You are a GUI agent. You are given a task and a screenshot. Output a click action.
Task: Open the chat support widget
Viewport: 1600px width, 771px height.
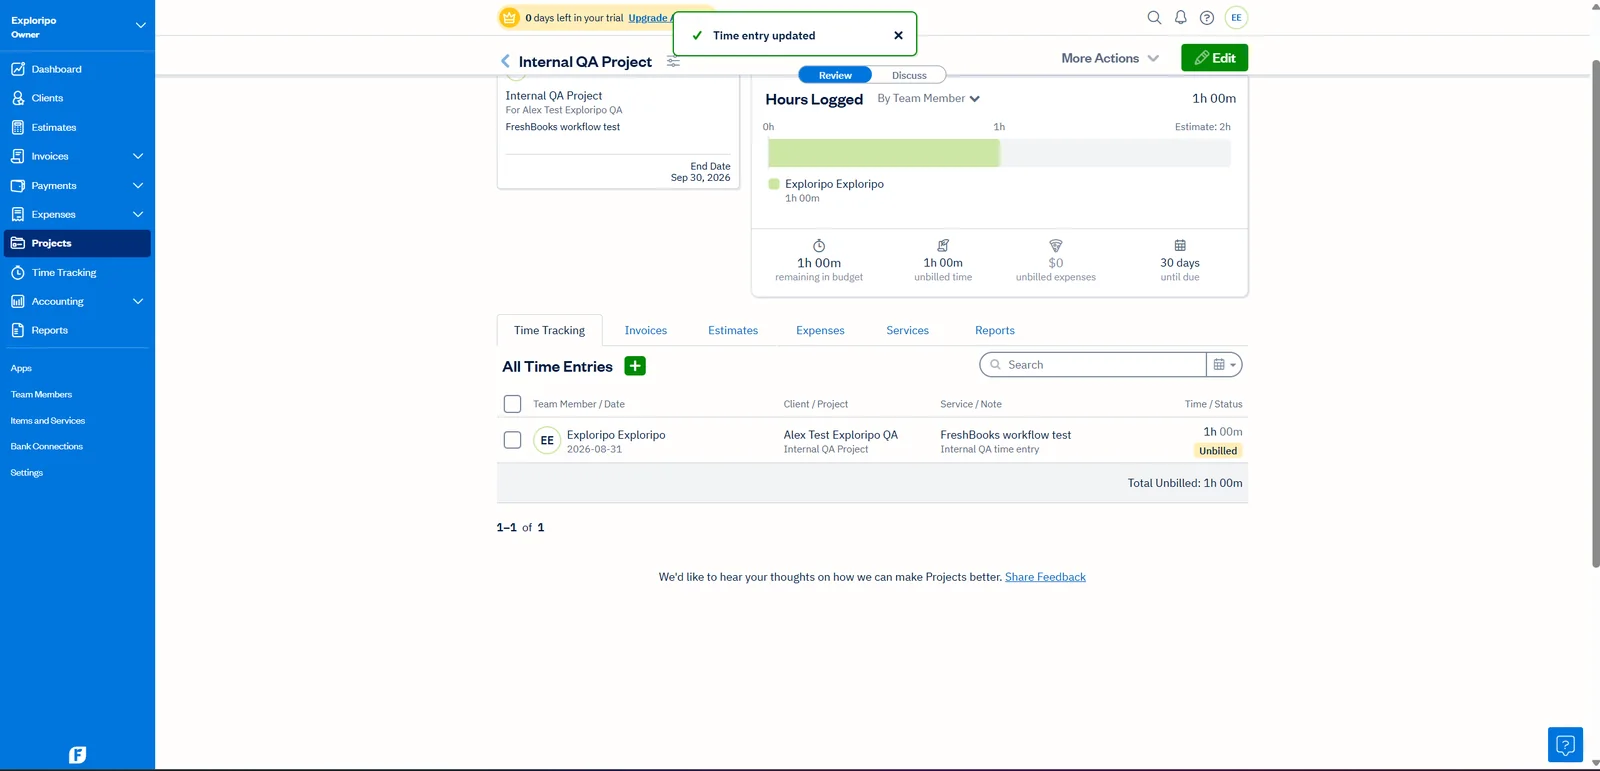tap(1565, 744)
